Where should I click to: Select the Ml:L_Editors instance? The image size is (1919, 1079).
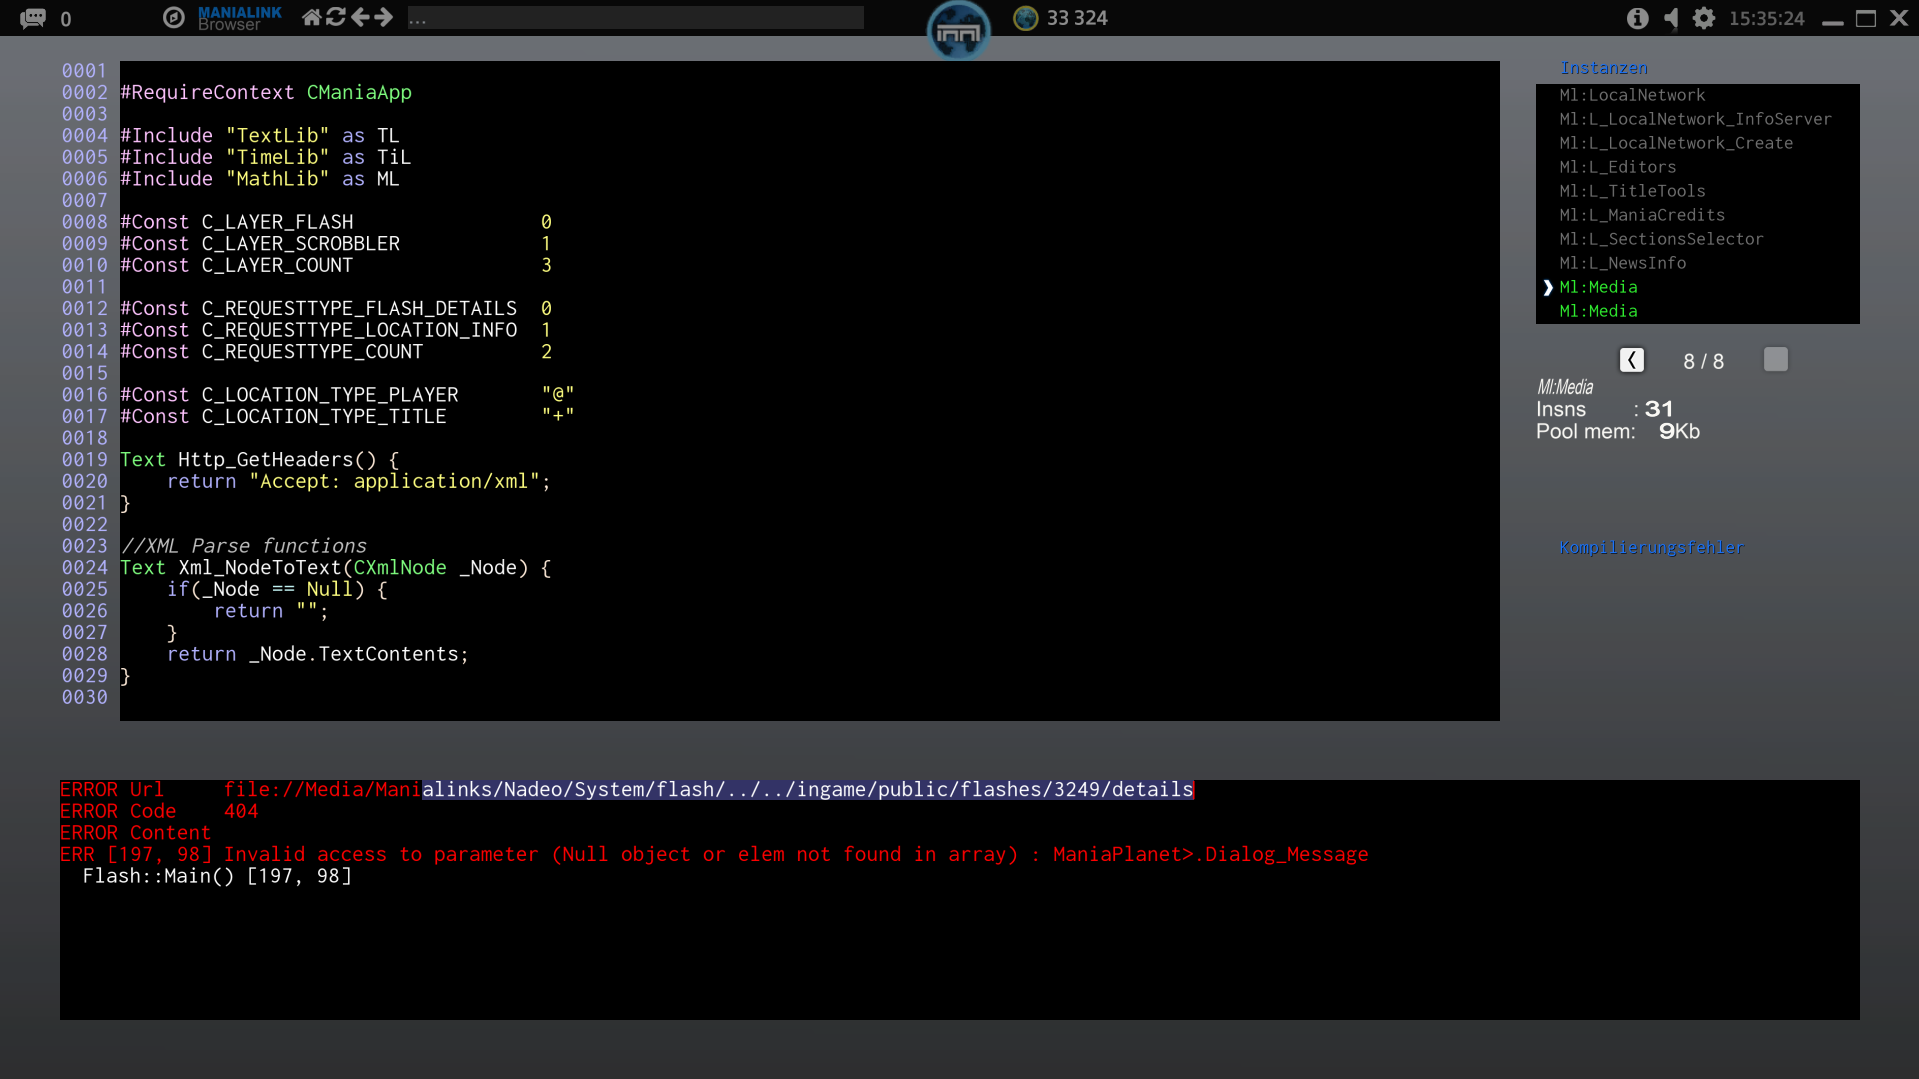1617,167
